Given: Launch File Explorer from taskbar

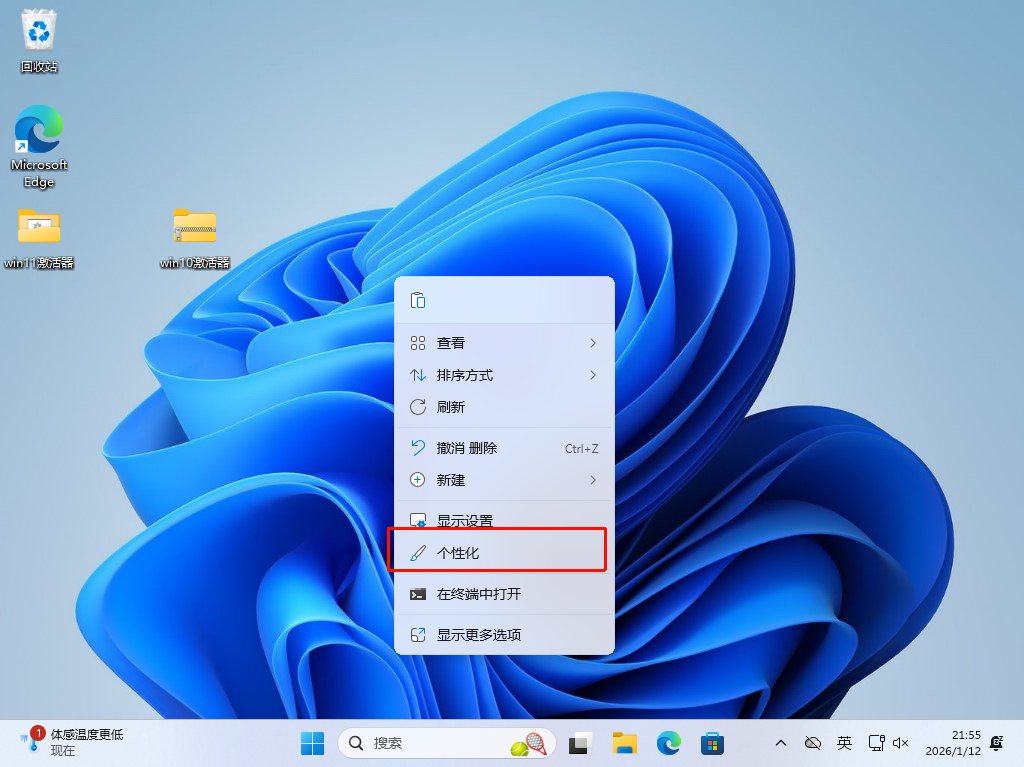Looking at the screenshot, I should pos(625,743).
